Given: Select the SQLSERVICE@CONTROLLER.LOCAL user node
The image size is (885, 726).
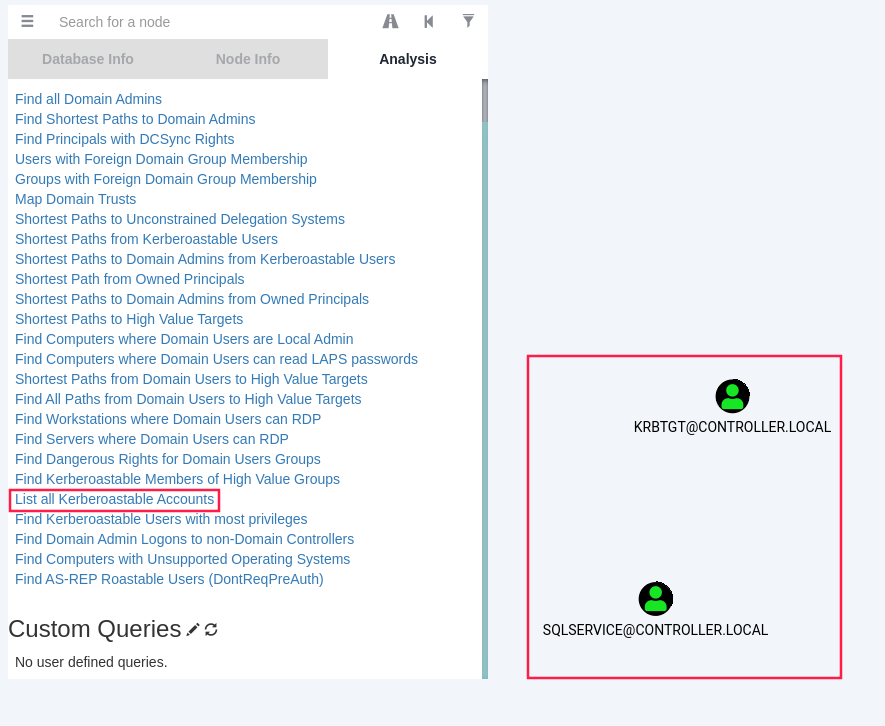Looking at the screenshot, I should click(655, 599).
